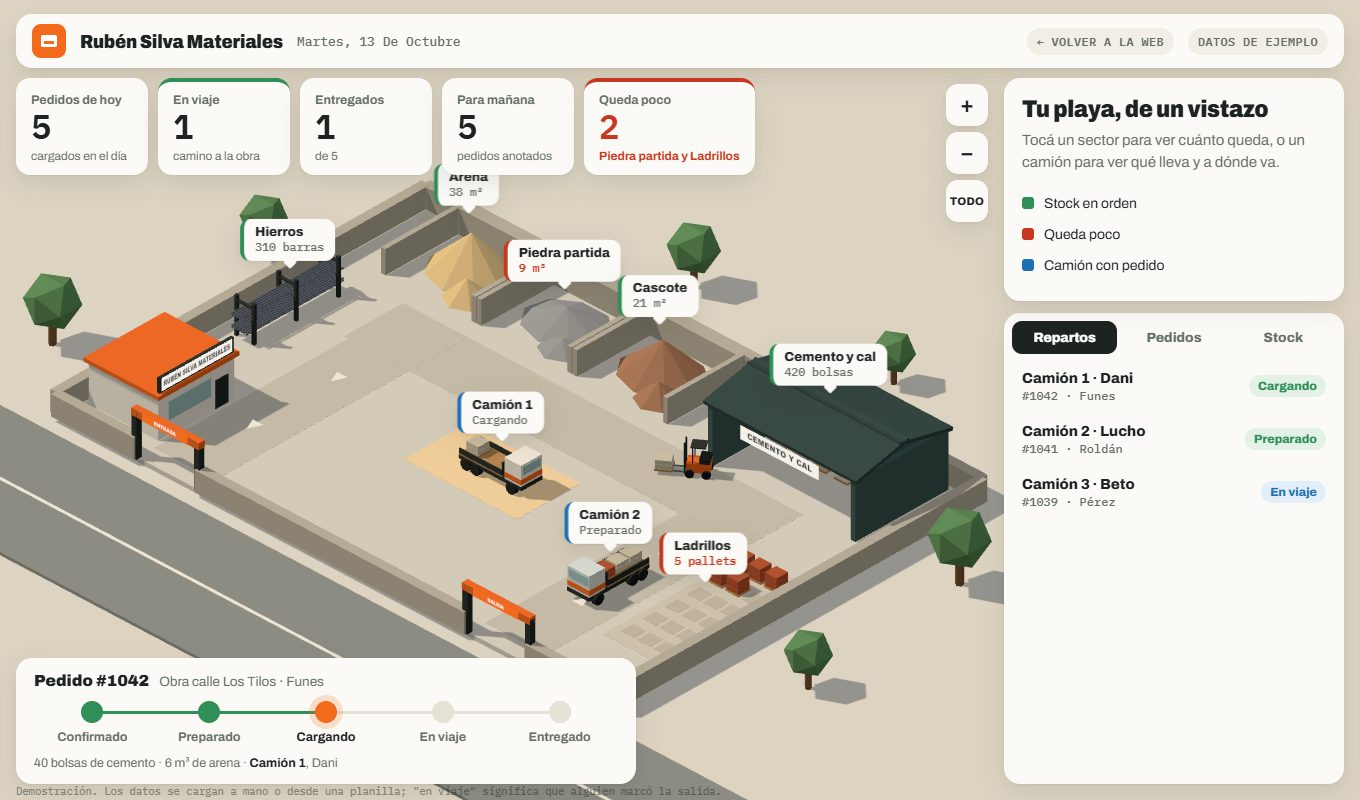Switch to the Stock tab
Viewport: 1360px width, 800px height.
(x=1283, y=338)
